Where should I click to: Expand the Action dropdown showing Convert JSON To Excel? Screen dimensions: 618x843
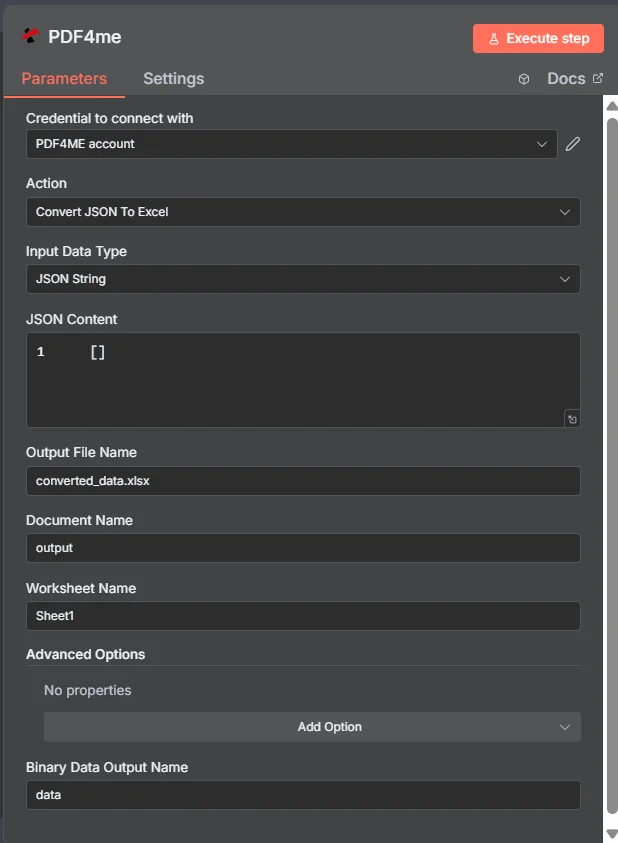point(303,212)
